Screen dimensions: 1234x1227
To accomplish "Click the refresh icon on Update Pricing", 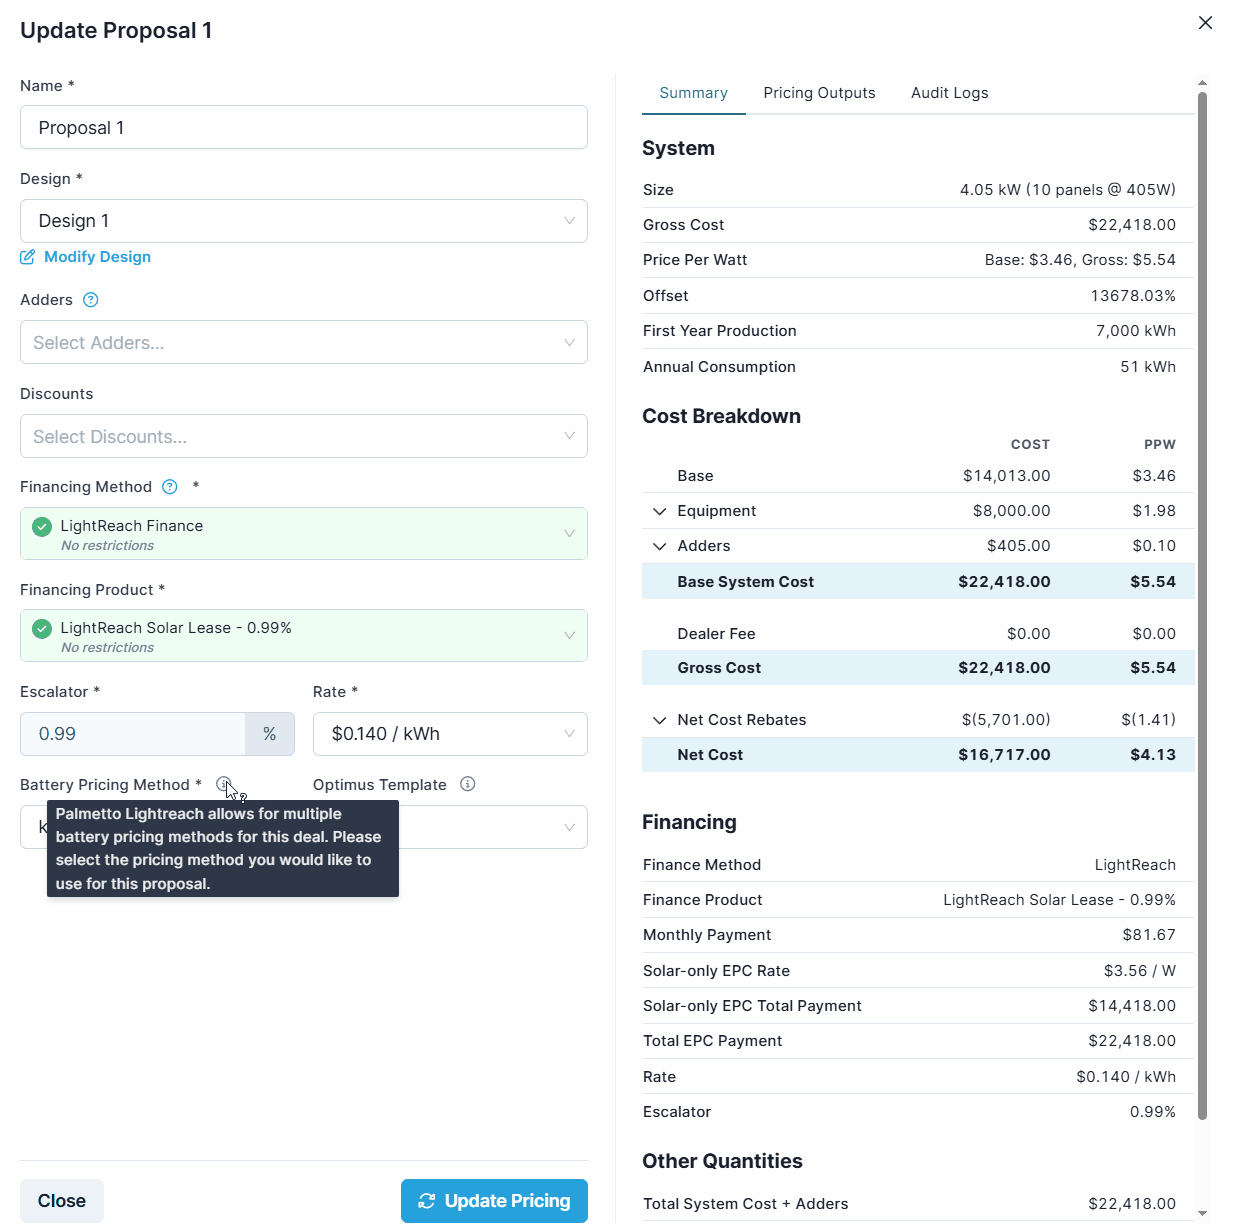I will tap(427, 1201).
